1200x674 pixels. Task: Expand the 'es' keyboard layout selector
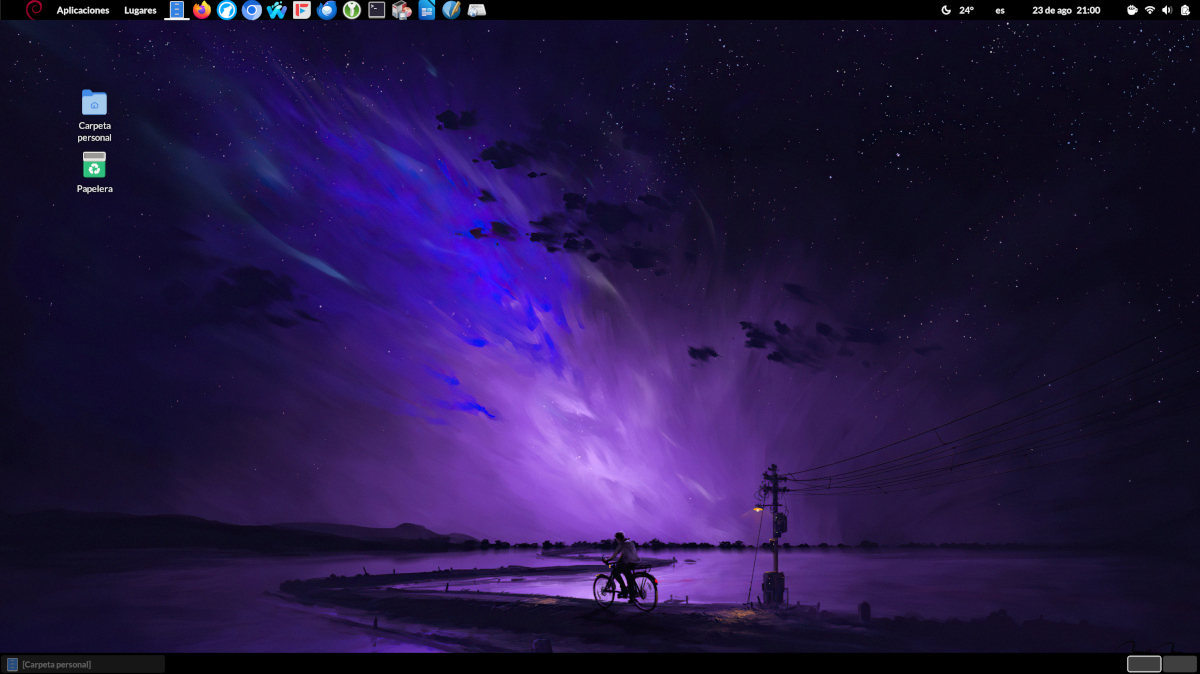pyautogui.click(x=1000, y=10)
